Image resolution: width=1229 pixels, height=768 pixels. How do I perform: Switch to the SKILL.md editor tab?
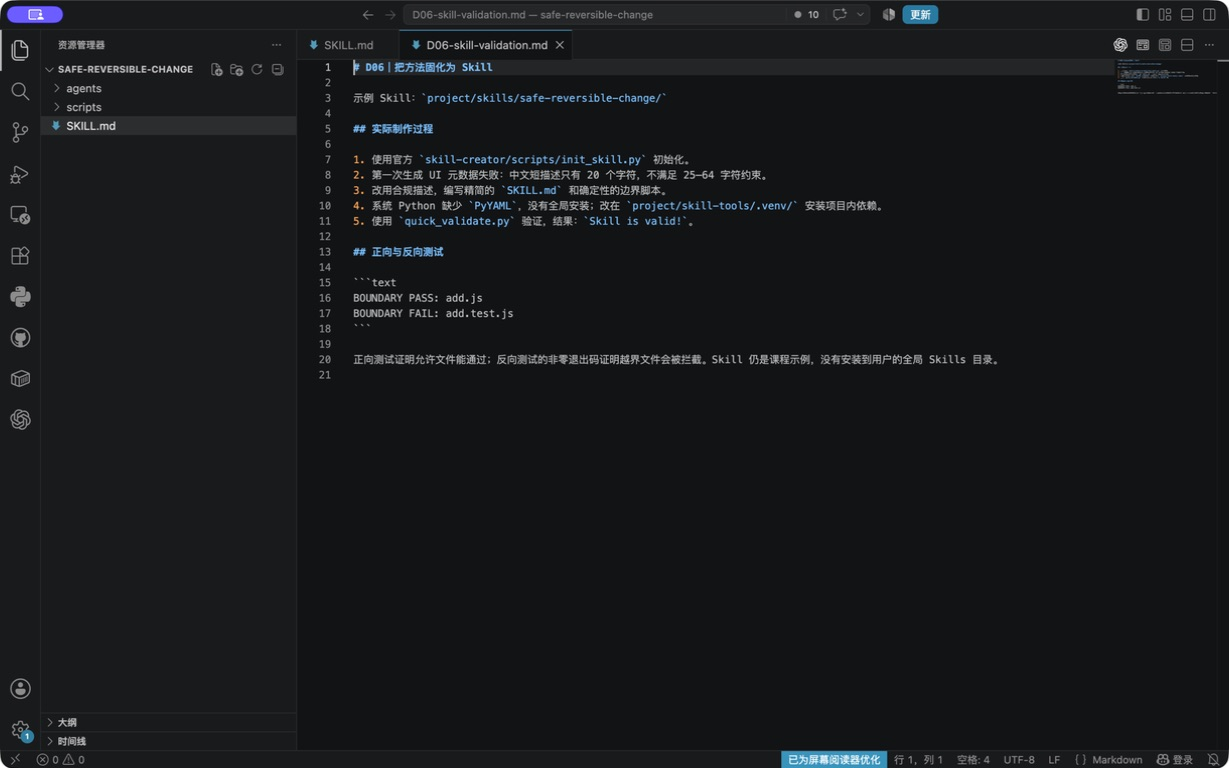pos(348,45)
